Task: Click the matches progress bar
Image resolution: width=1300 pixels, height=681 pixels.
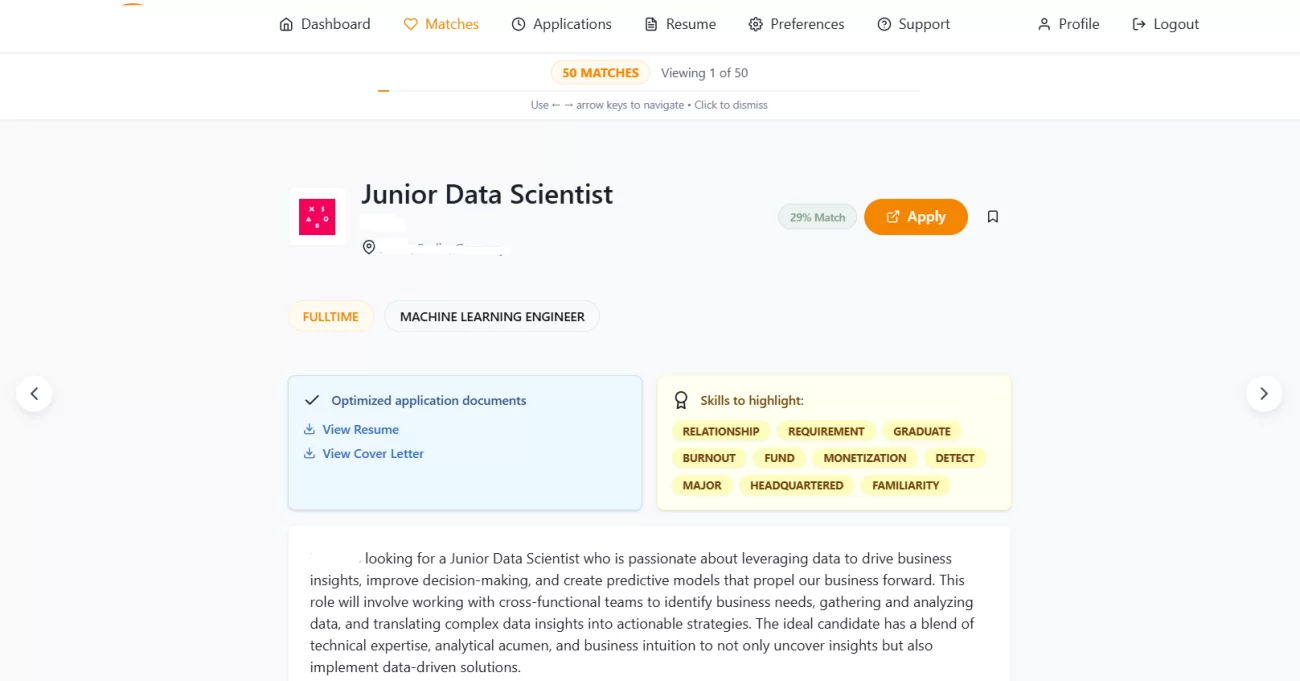Action: click(649, 91)
